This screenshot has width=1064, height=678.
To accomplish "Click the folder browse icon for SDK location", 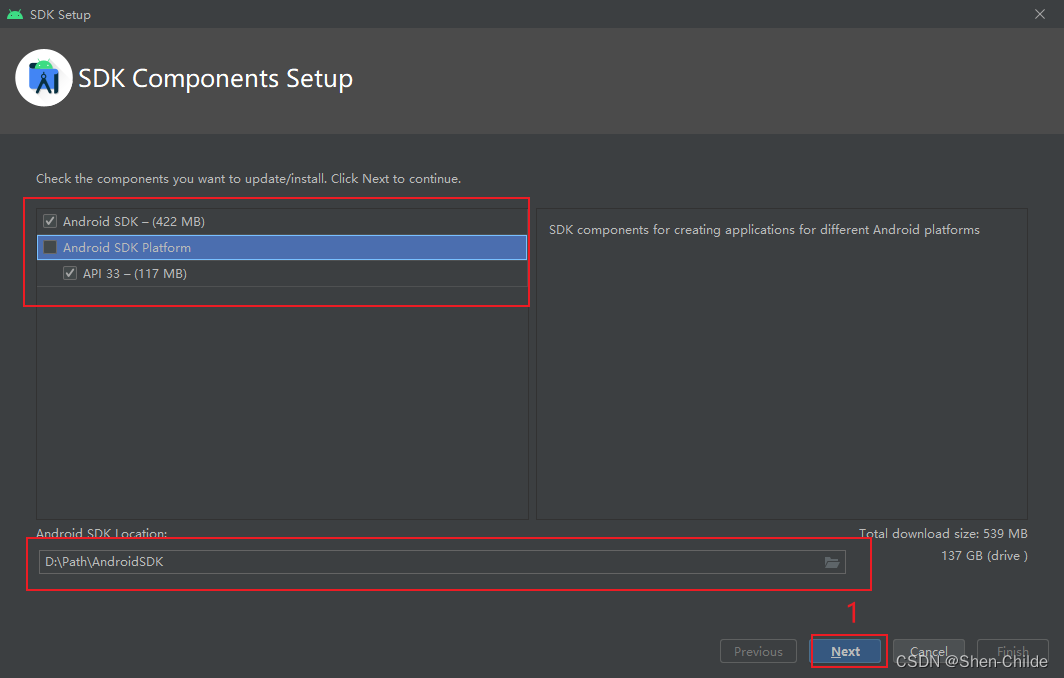I will coord(832,563).
